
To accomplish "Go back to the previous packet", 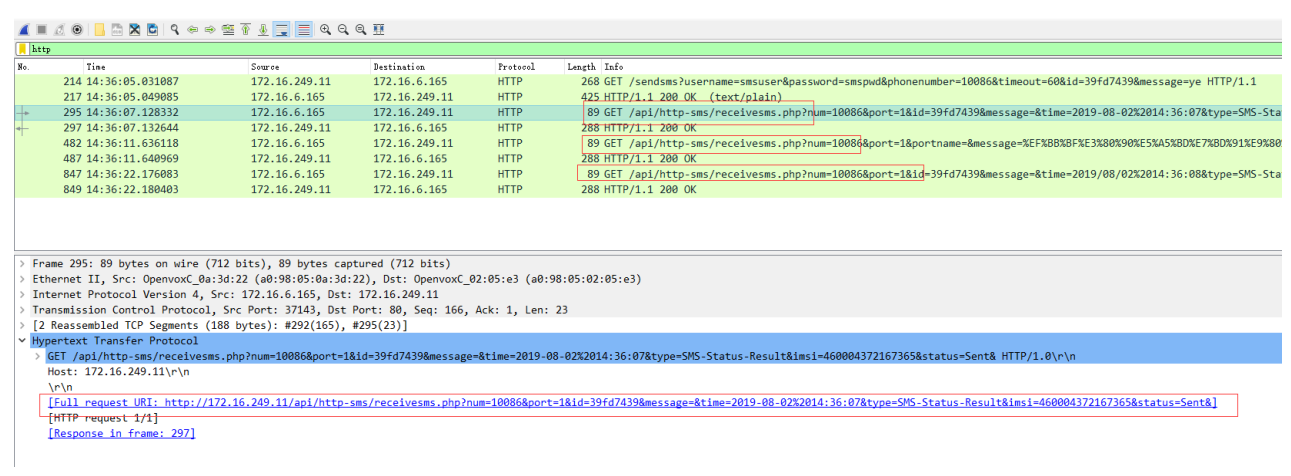I will pyautogui.click(x=193, y=30).
